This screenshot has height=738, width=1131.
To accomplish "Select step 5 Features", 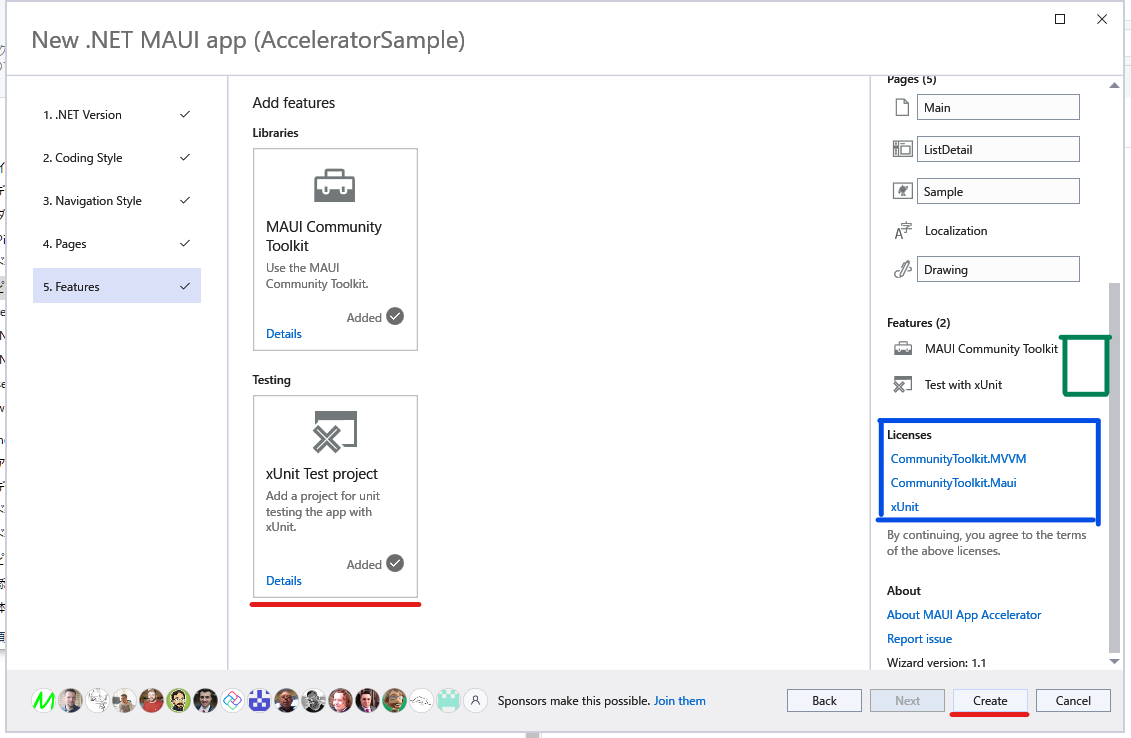I will [117, 286].
